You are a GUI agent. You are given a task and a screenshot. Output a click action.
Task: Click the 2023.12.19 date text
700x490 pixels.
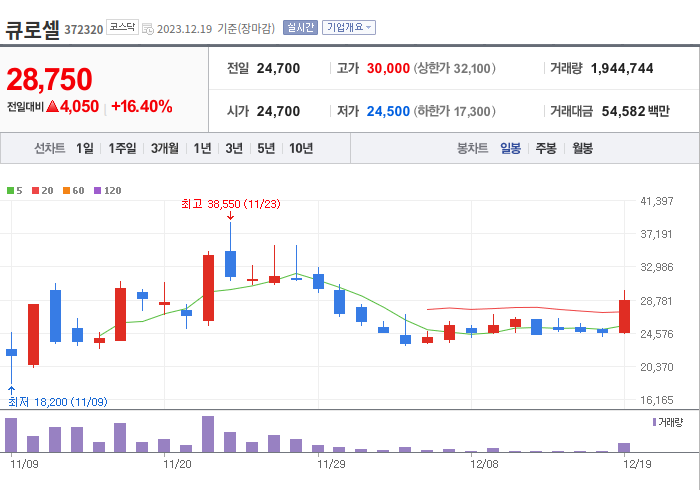184,29
